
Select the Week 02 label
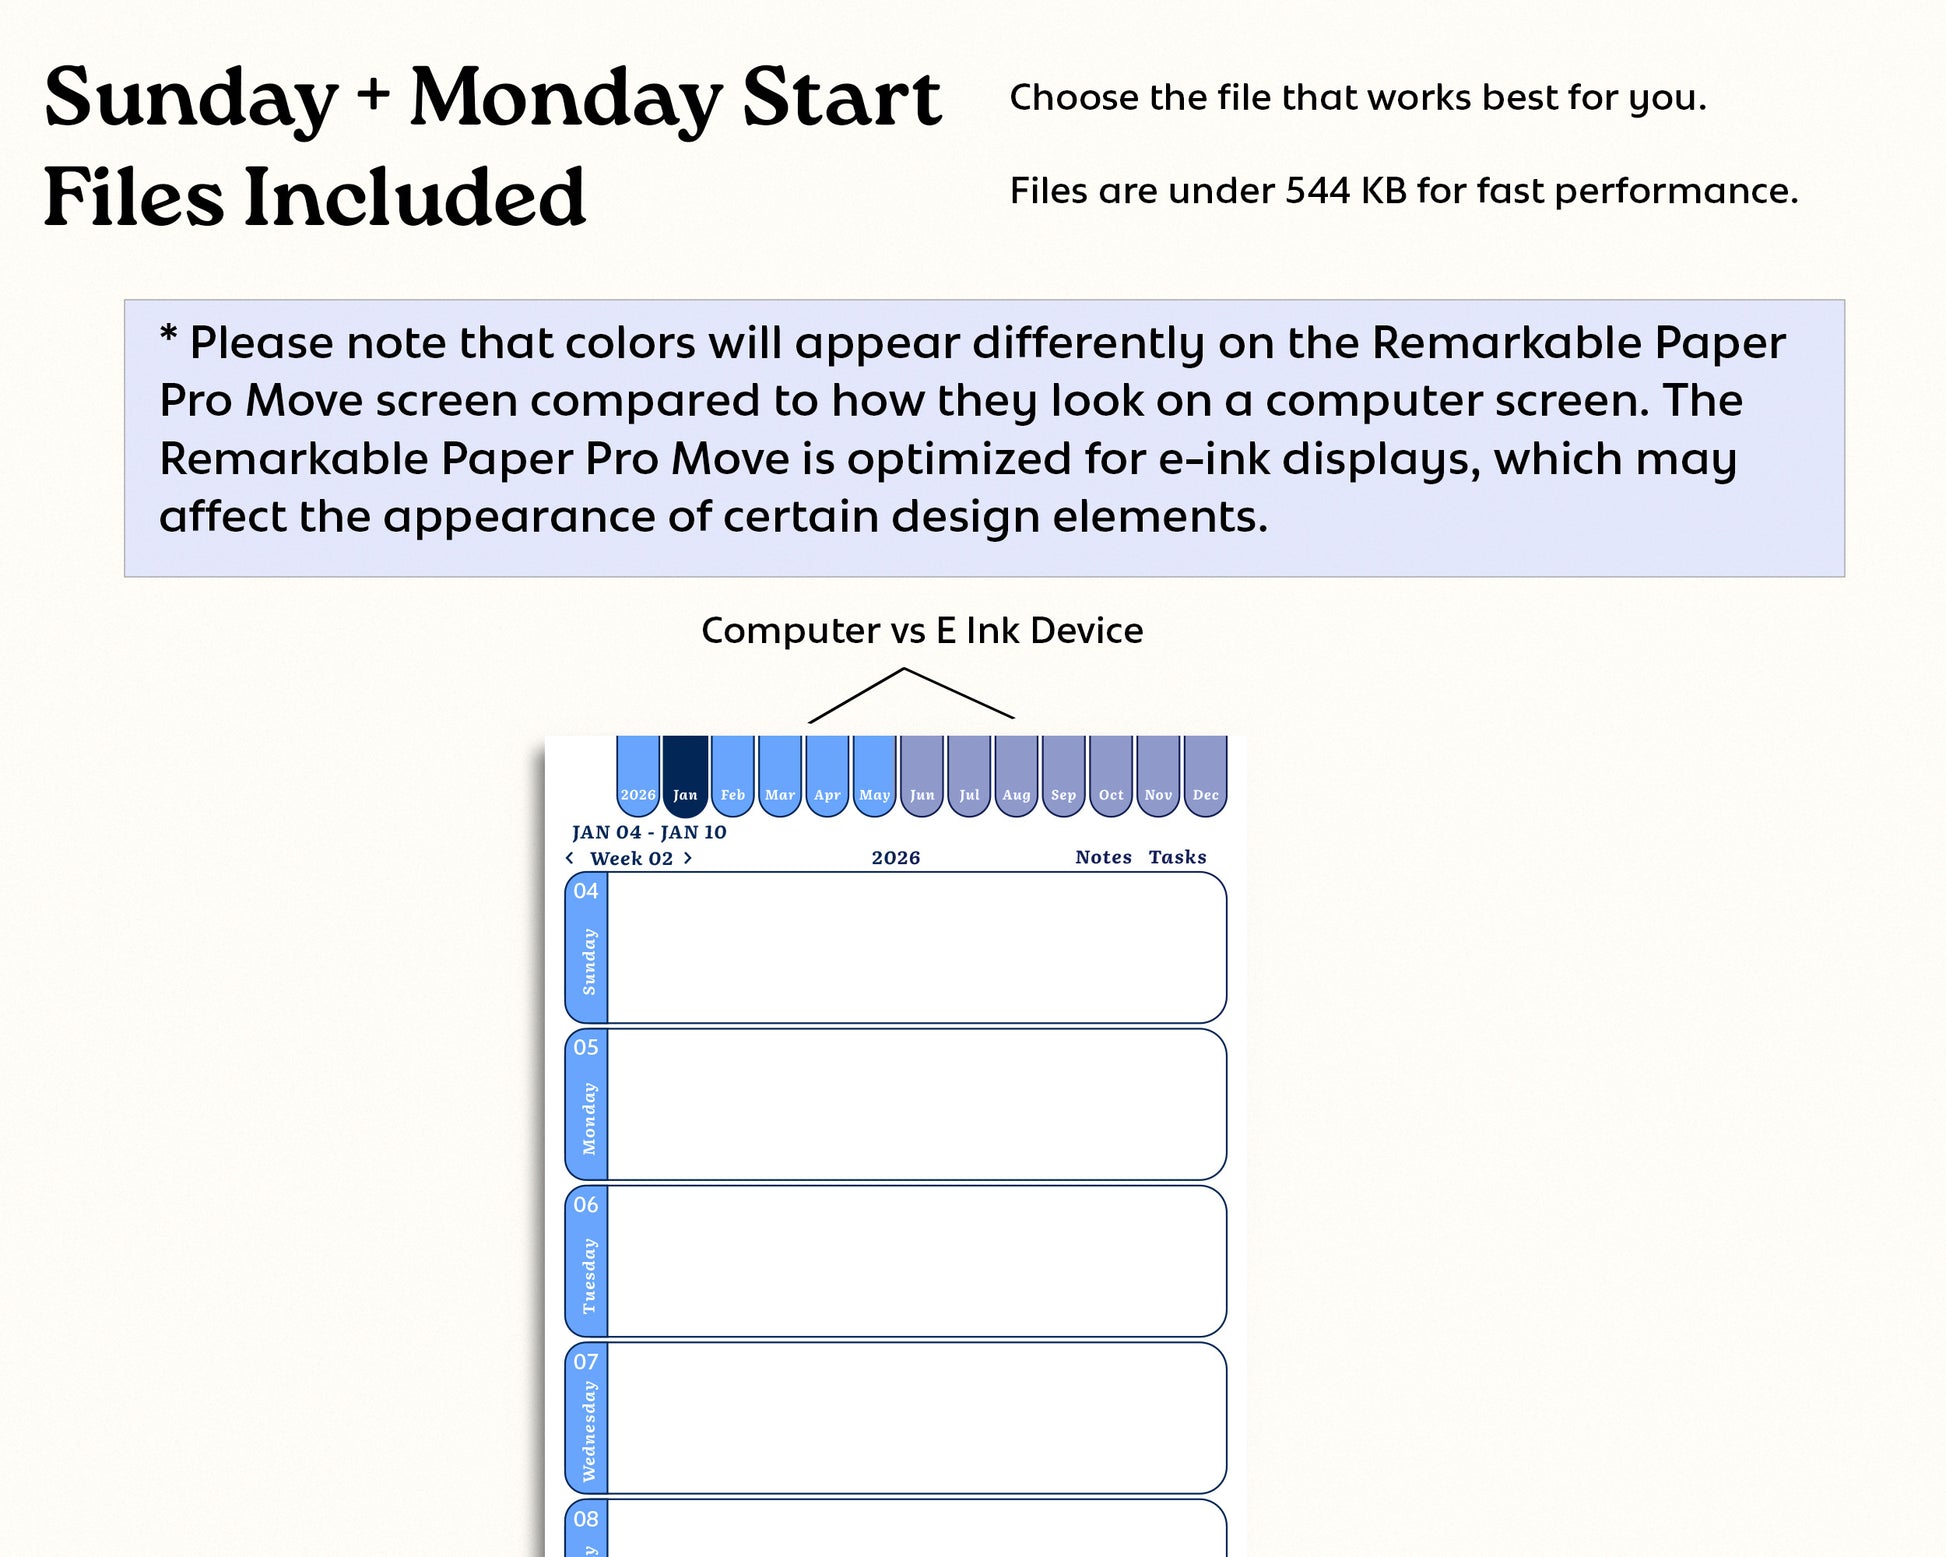(632, 858)
